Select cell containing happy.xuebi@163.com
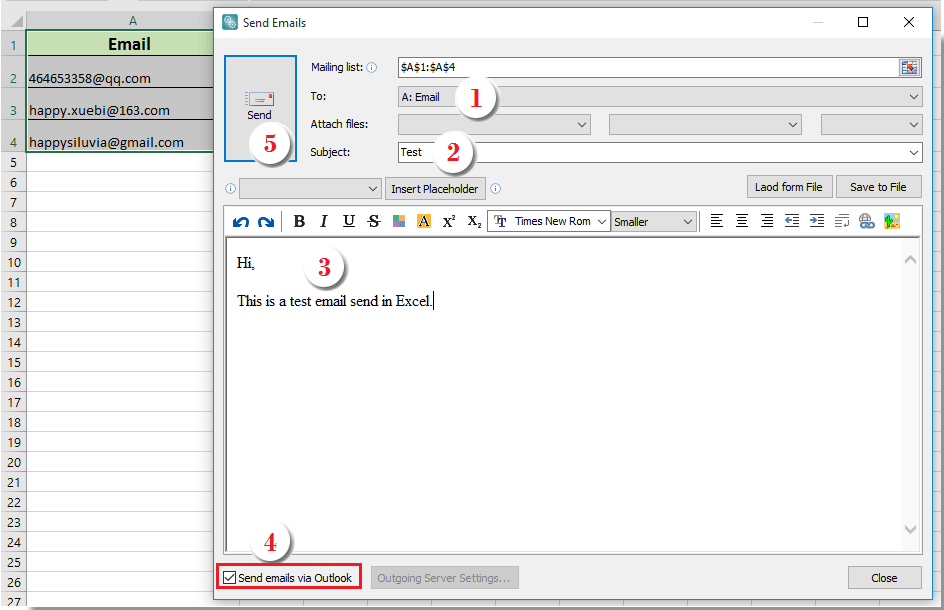This screenshot has height=610, width=944. click(100, 110)
